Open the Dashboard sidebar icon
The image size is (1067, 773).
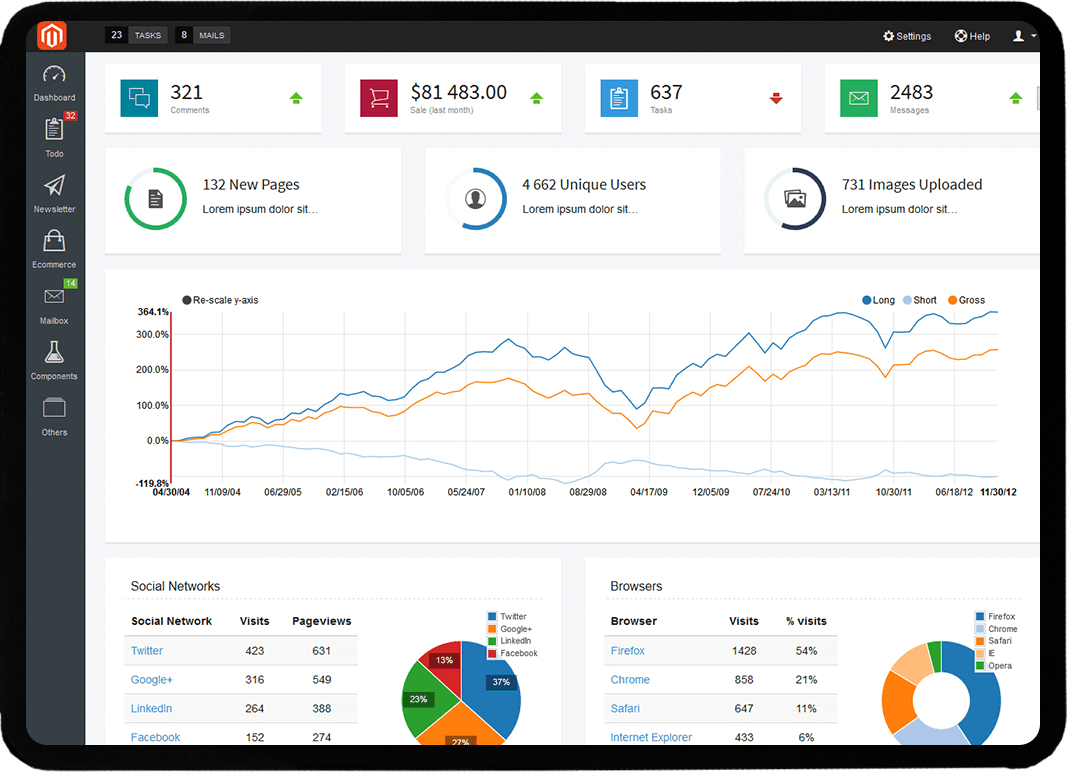(54, 76)
